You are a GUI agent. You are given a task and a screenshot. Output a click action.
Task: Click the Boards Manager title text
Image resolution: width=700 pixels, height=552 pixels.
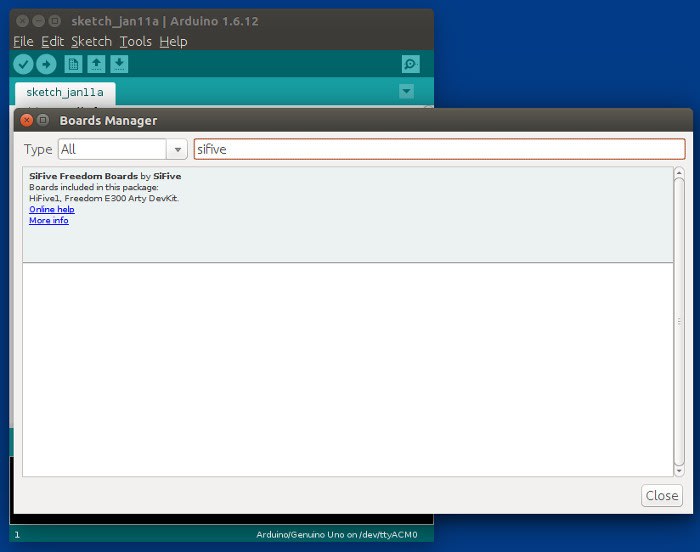108,121
